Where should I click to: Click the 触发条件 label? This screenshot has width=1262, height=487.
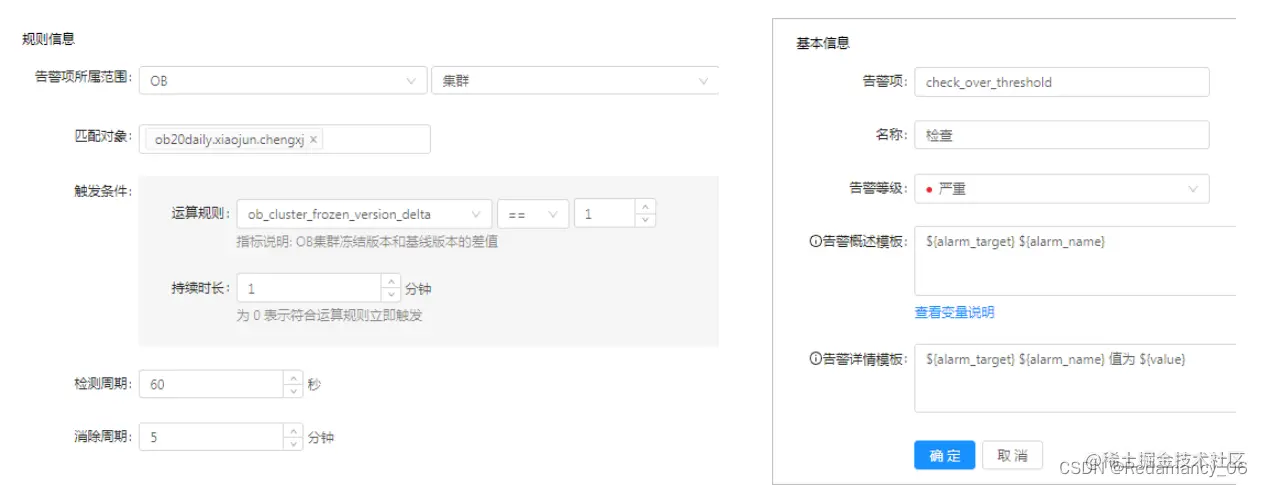pos(103,191)
